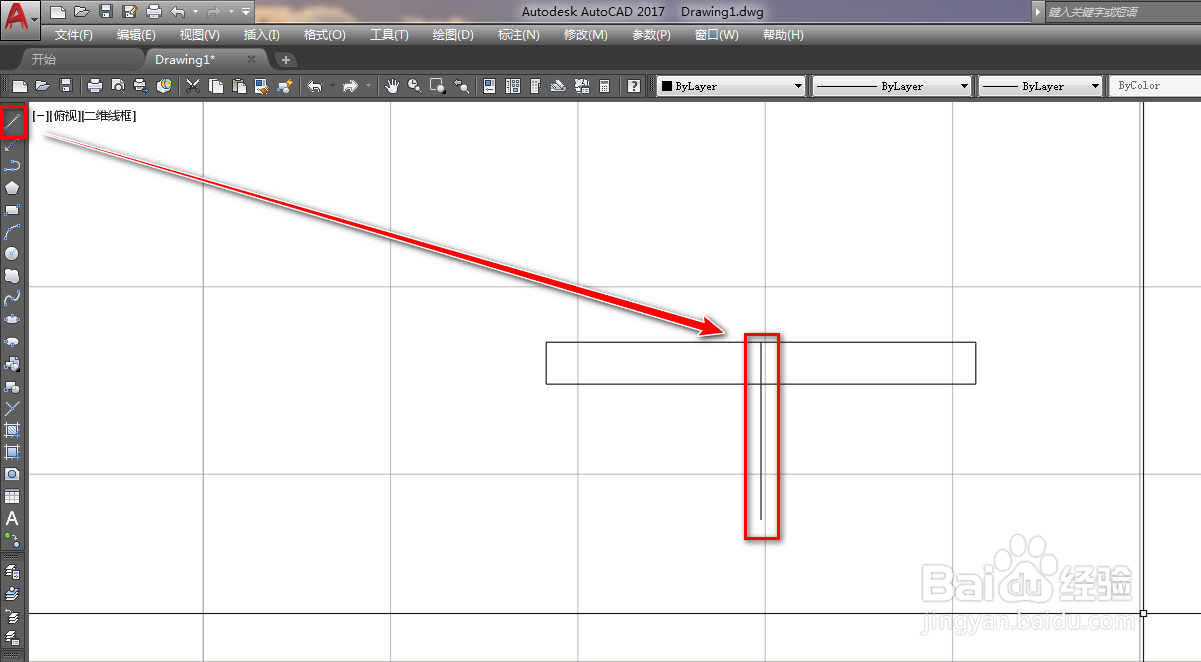This screenshot has height=662, width=1201.
Task: Select the Ellipse tool
Action: tap(12, 320)
